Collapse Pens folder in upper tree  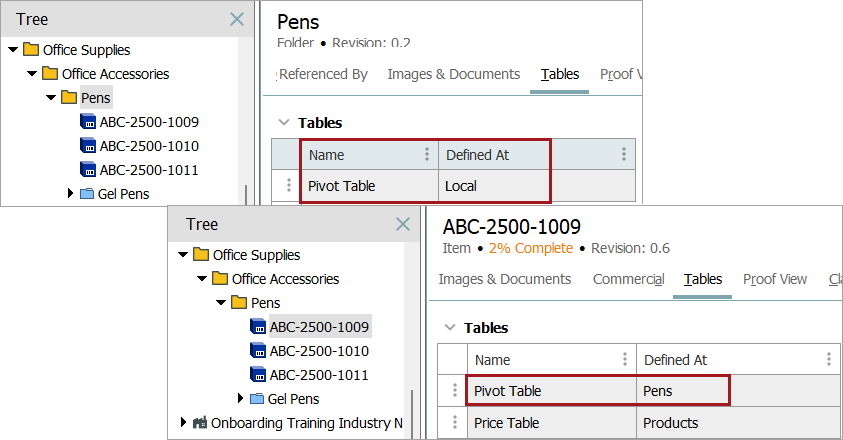click(x=51, y=98)
